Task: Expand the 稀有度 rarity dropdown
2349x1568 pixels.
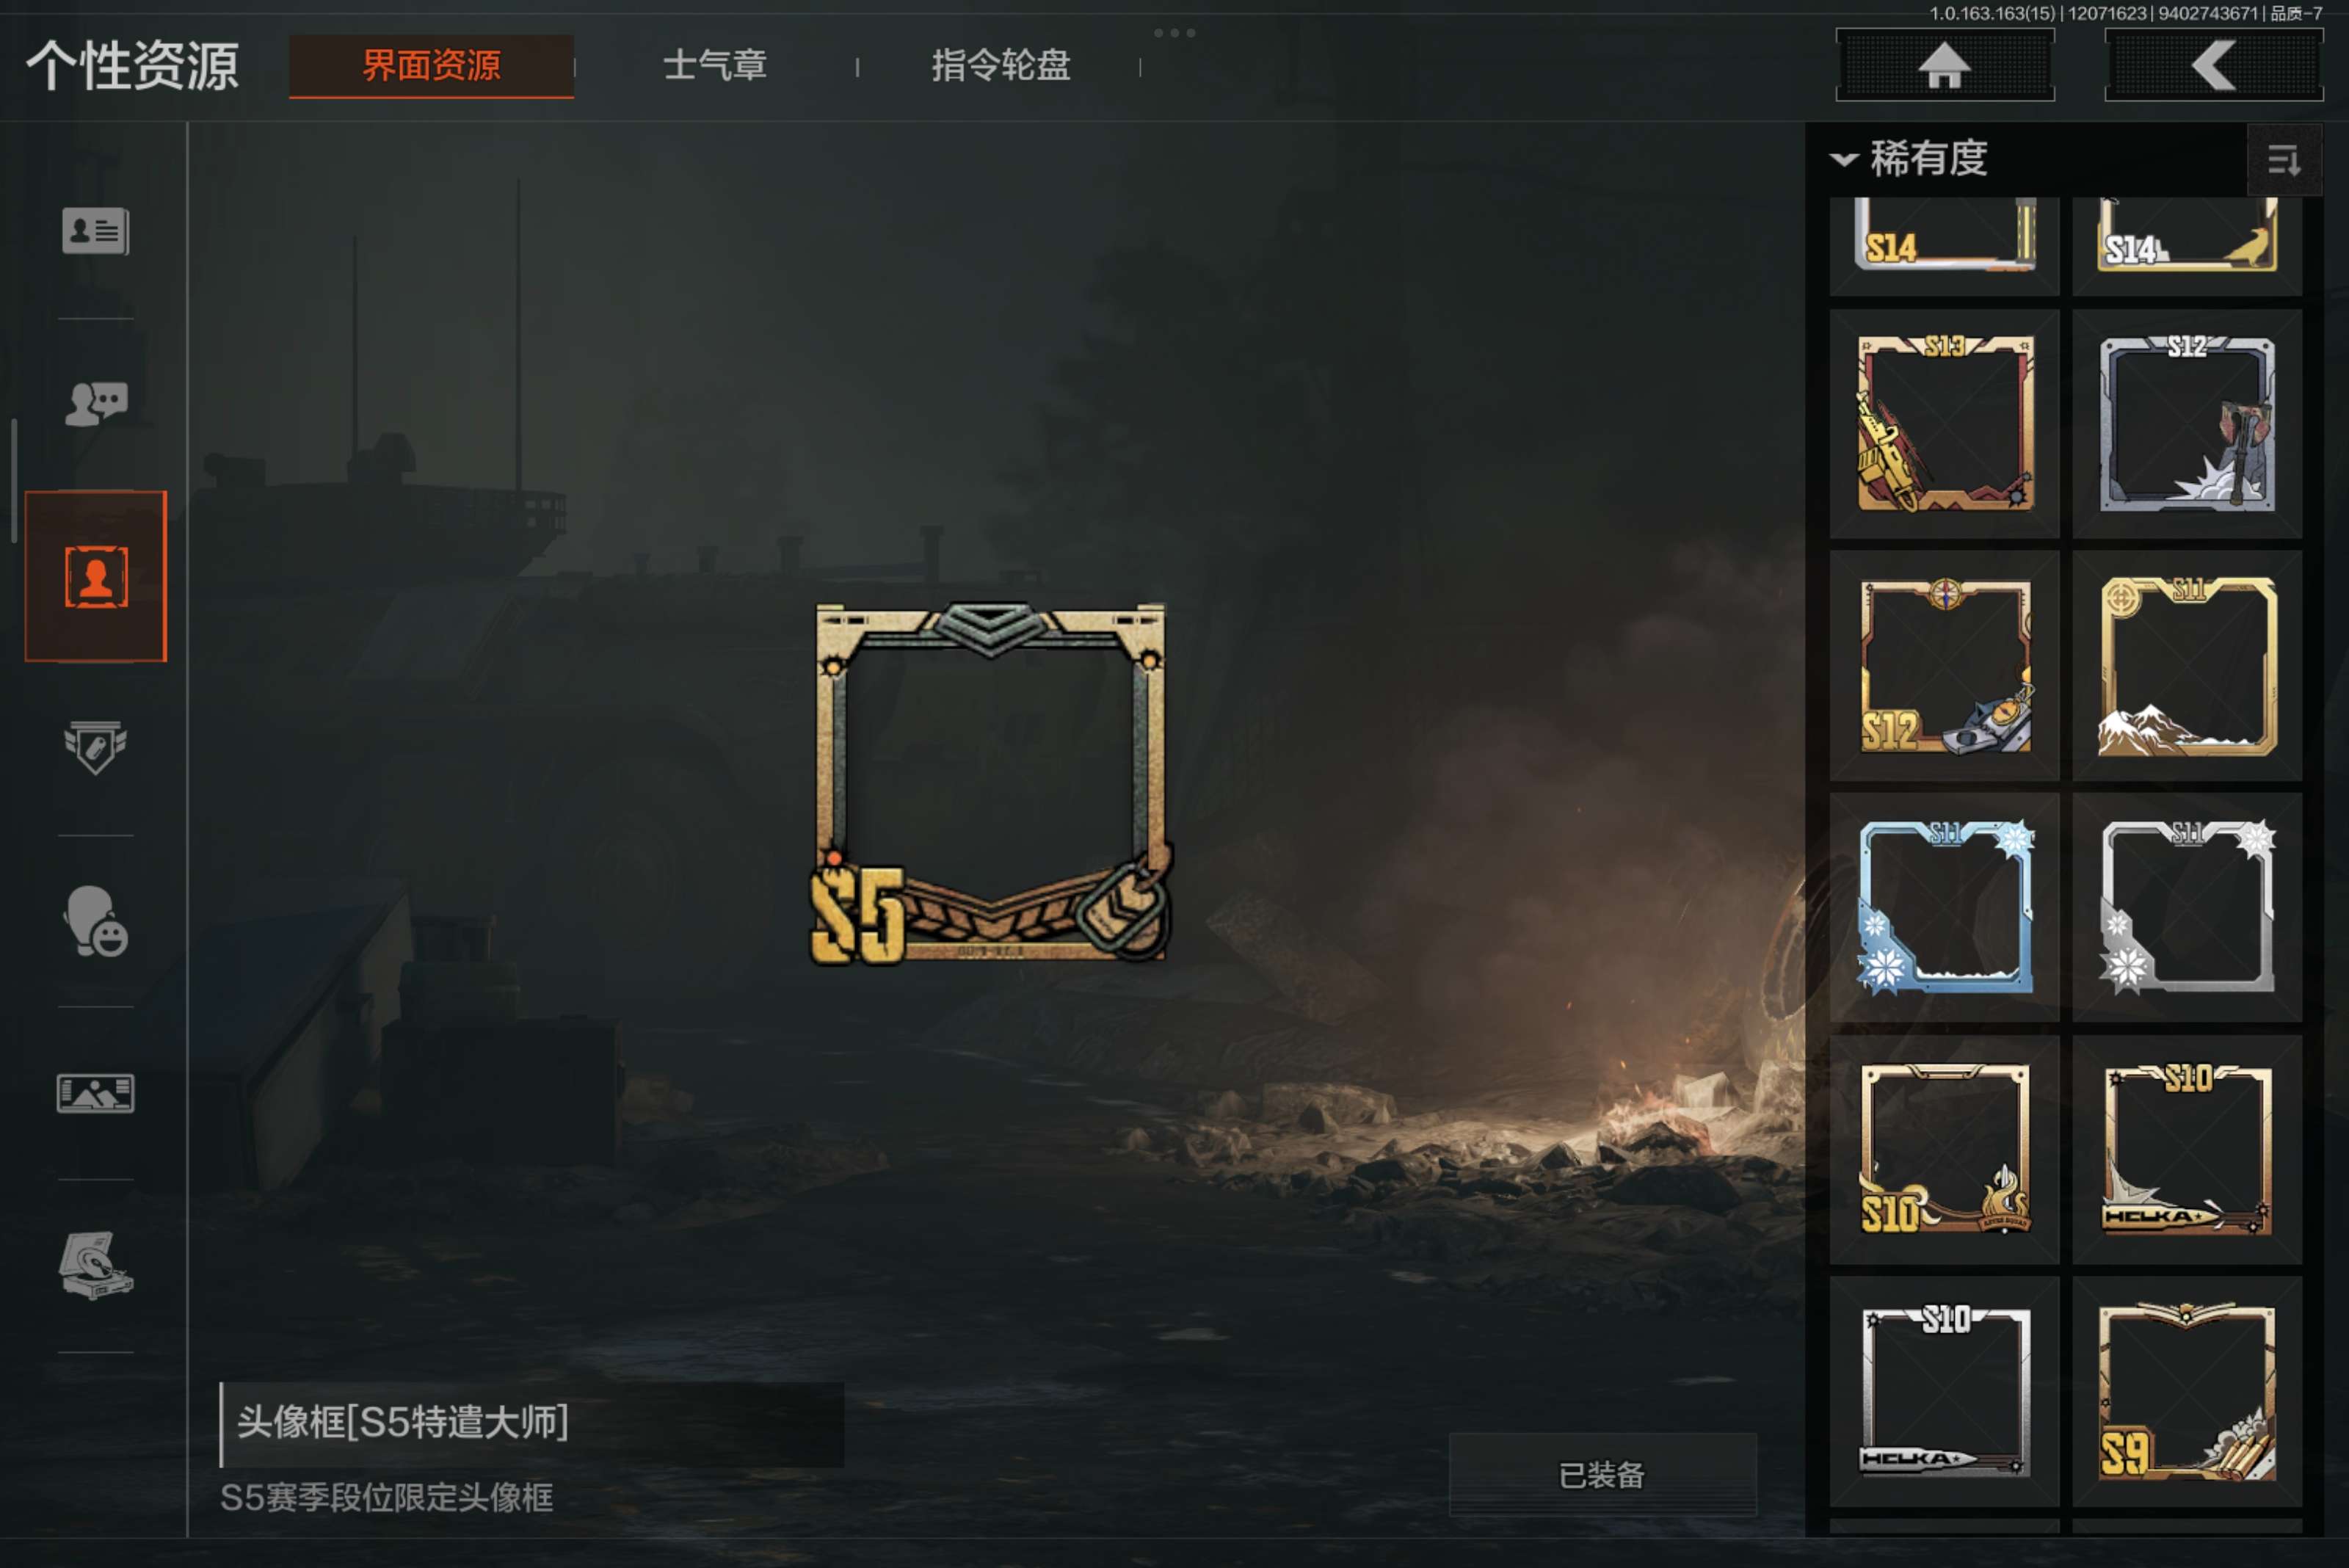Action: coord(1909,159)
